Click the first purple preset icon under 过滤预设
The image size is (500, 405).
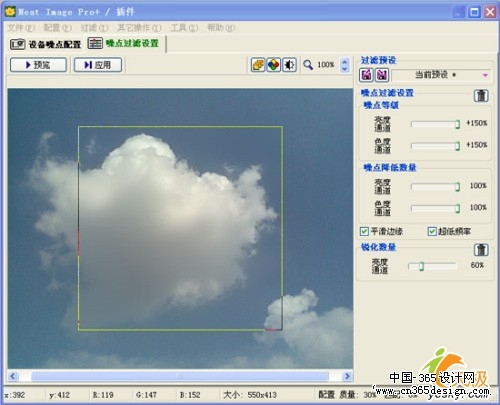pyautogui.click(x=366, y=75)
